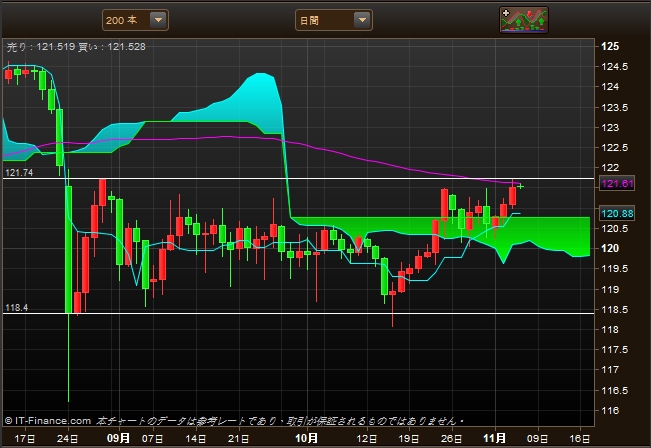The image size is (651, 448).
Task: Click the IT-Finance.com copyright link
Action: pyautogui.click(x=48, y=421)
